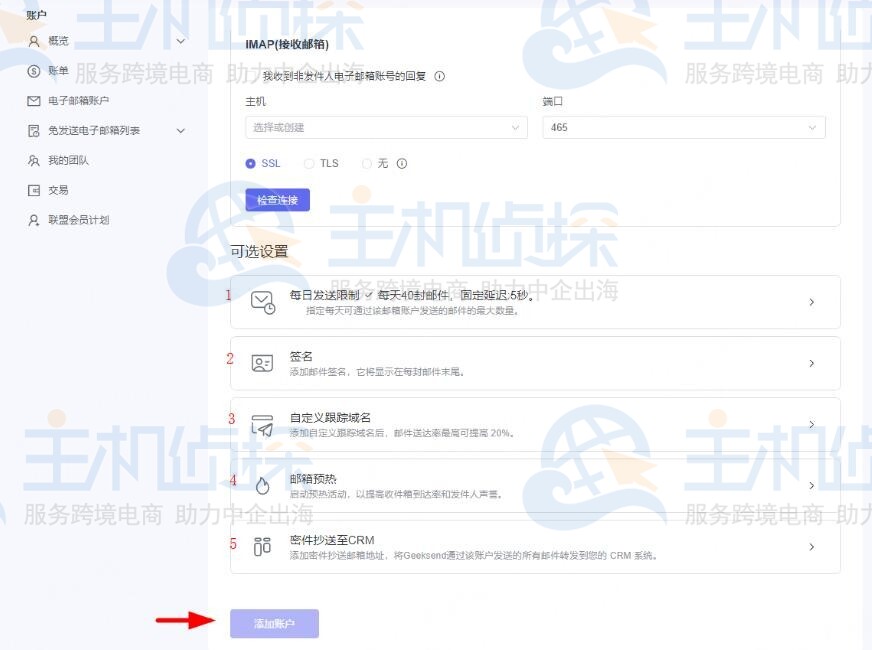Click the 密件抄送至CRM icon

[x=261, y=546]
